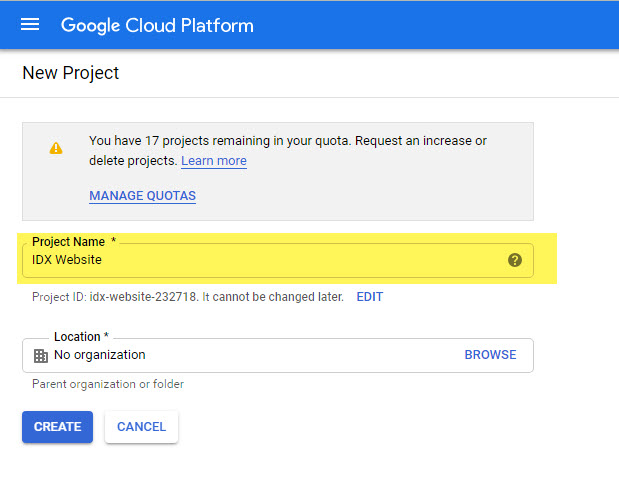
Task: Click the Location field label
Action: (x=77, y=337)
